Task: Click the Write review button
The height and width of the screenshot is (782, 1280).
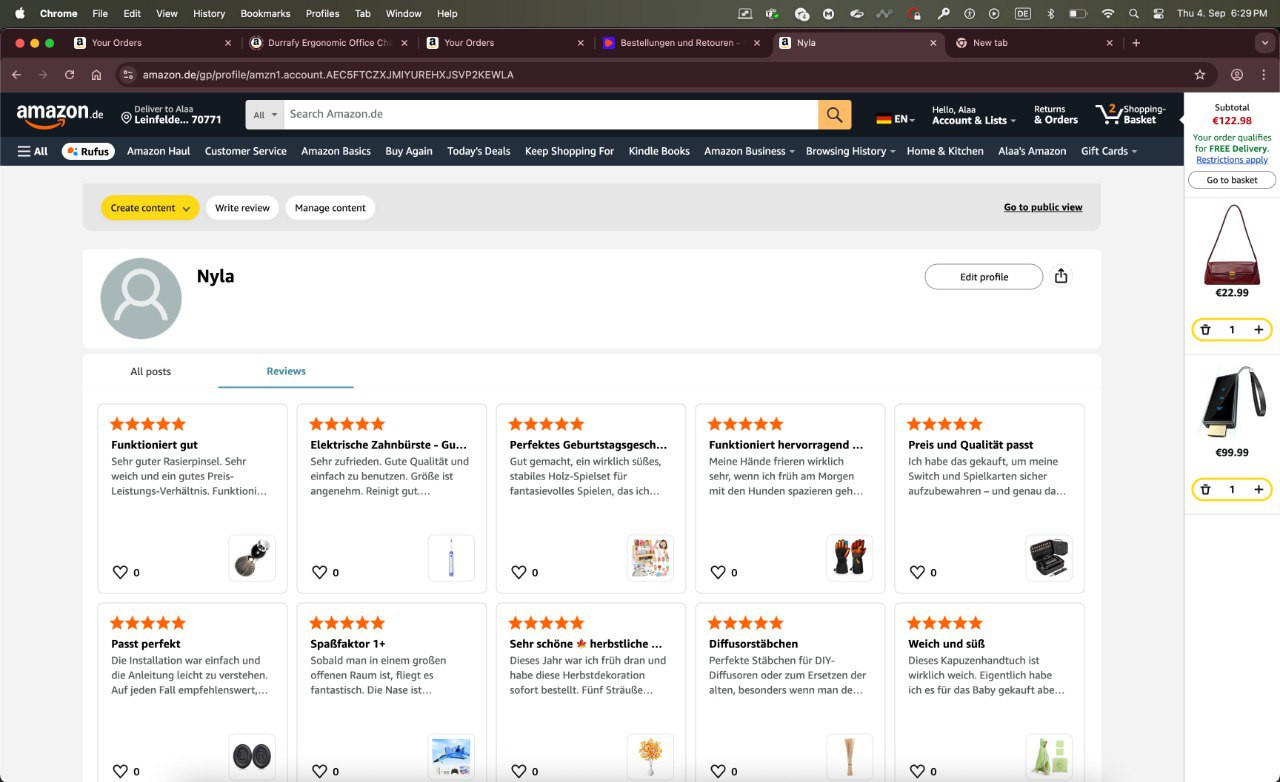Action: click(242, 208)
